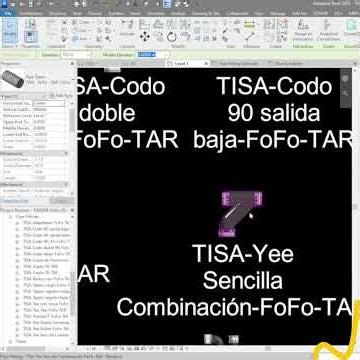360x360 pixels.
Task: Close the Properties palette
Action: [72, 64]
